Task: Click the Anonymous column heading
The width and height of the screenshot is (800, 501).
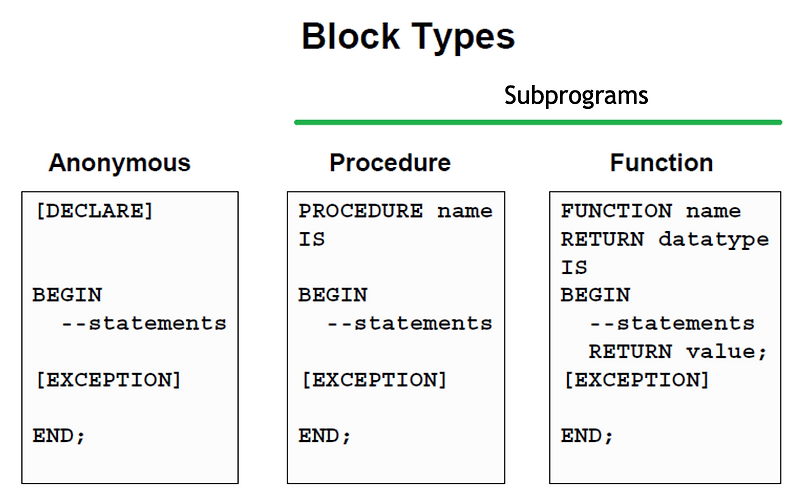Action: pyautogui.click(x=119, y=163)
